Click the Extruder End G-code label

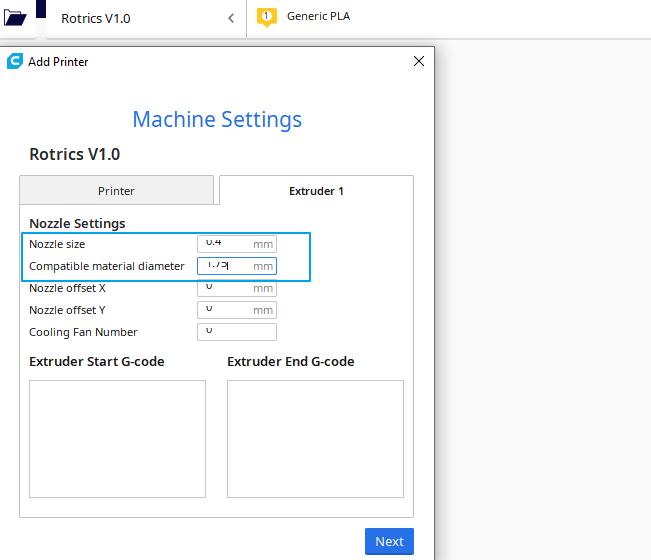291,362
